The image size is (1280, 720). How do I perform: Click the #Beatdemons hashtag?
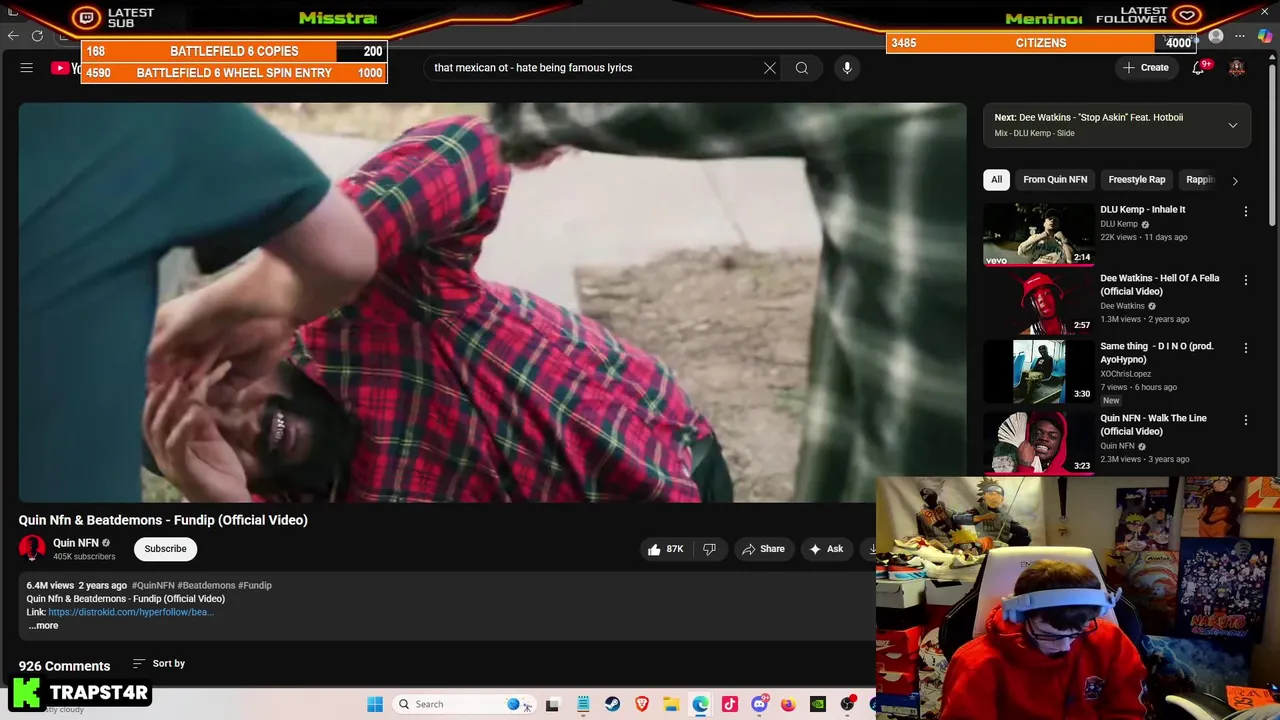coord(206,585)
